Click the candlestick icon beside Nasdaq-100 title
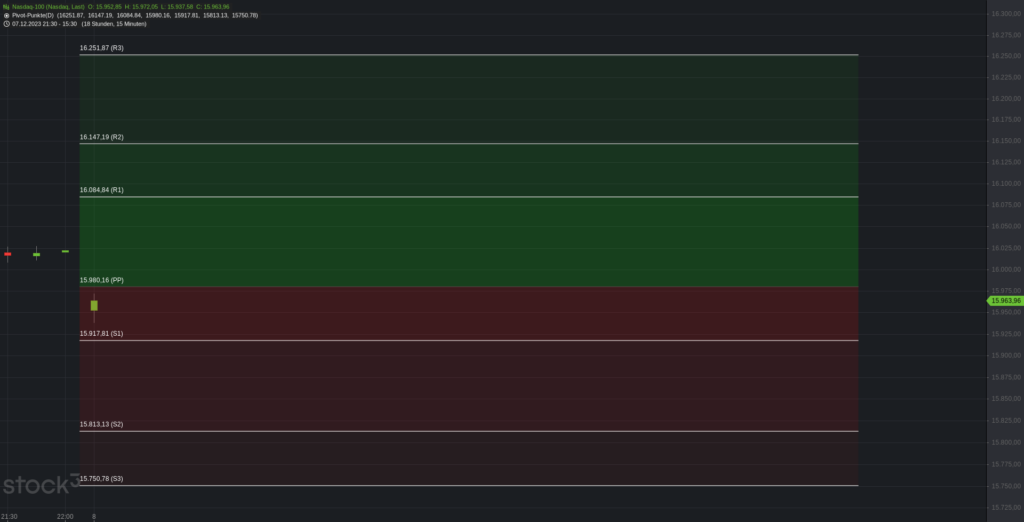The width and height of the screenshot is (1024, 522). tap(6, 7)
